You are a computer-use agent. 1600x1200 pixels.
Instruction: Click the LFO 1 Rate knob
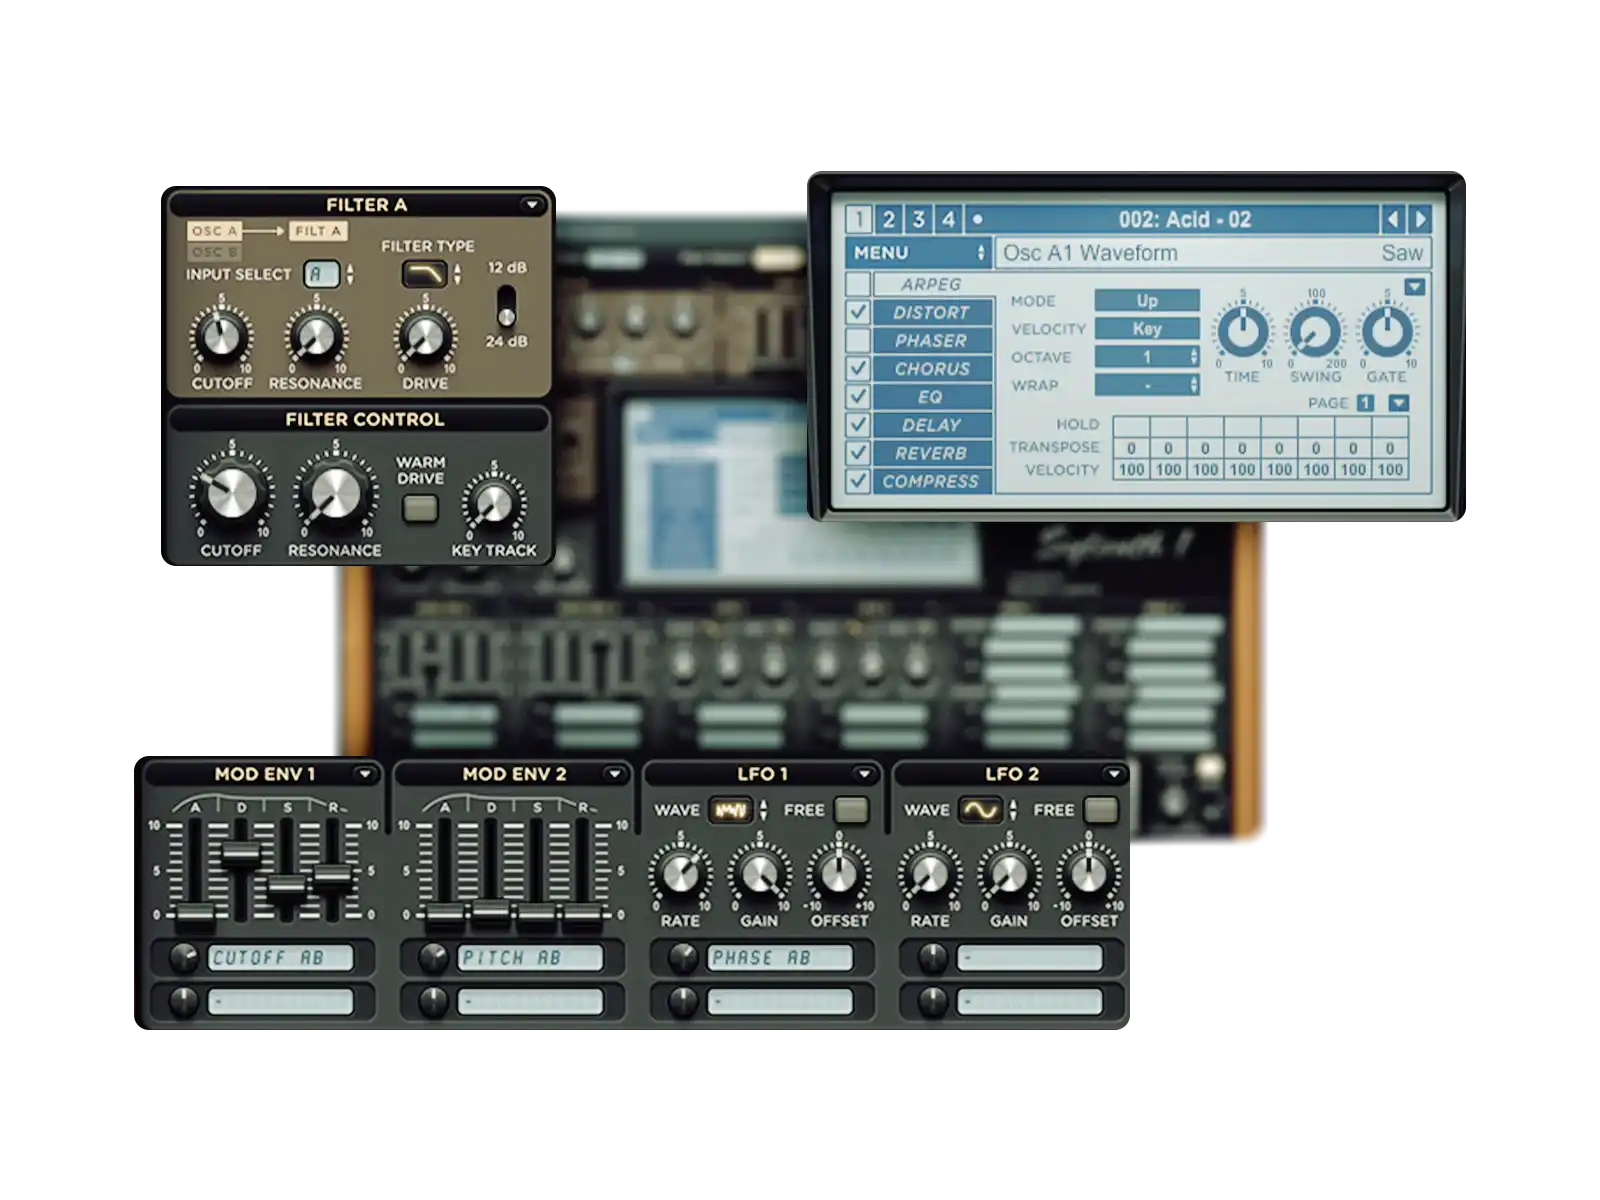pyautogui.click(x=680, y=873)
